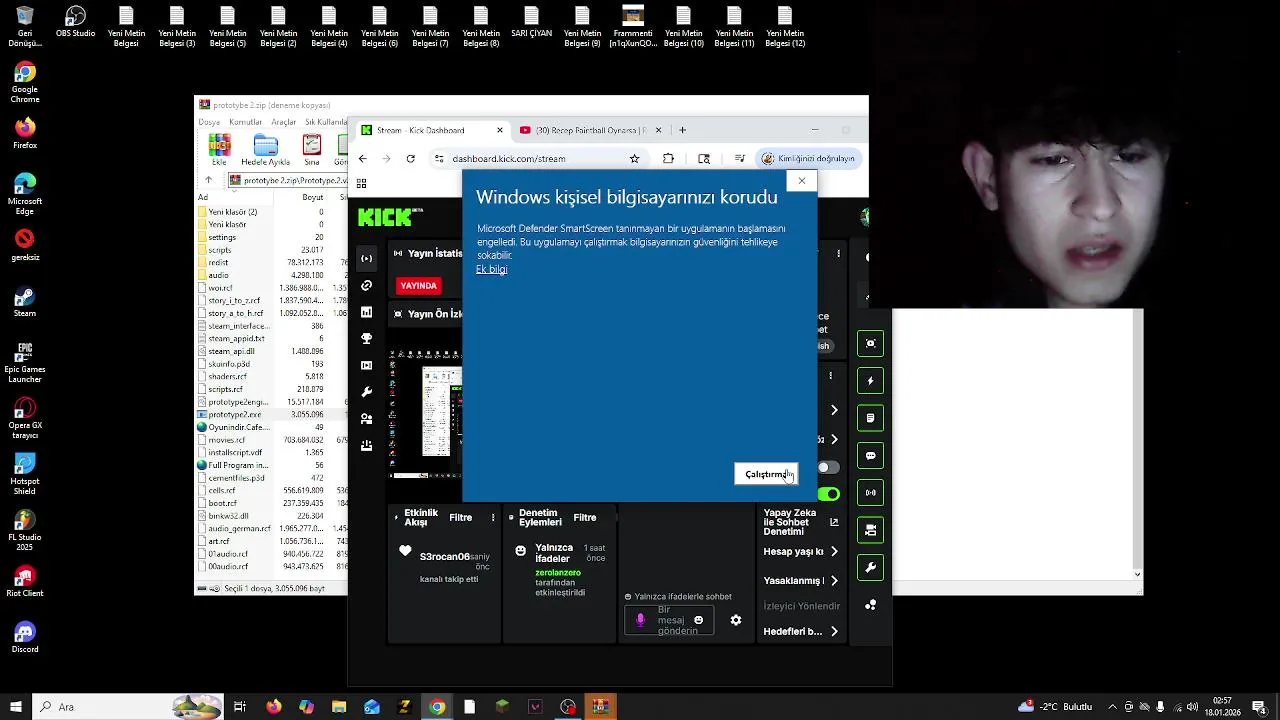Switch to Stream - Kick Dashboard tab
Viewport: 1280px width, 720px height.
click(432, 130)
